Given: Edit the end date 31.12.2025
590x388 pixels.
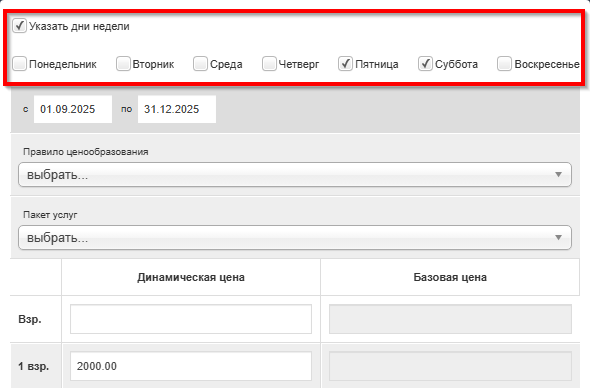Looking at the screenshot, I should point(177,109).
